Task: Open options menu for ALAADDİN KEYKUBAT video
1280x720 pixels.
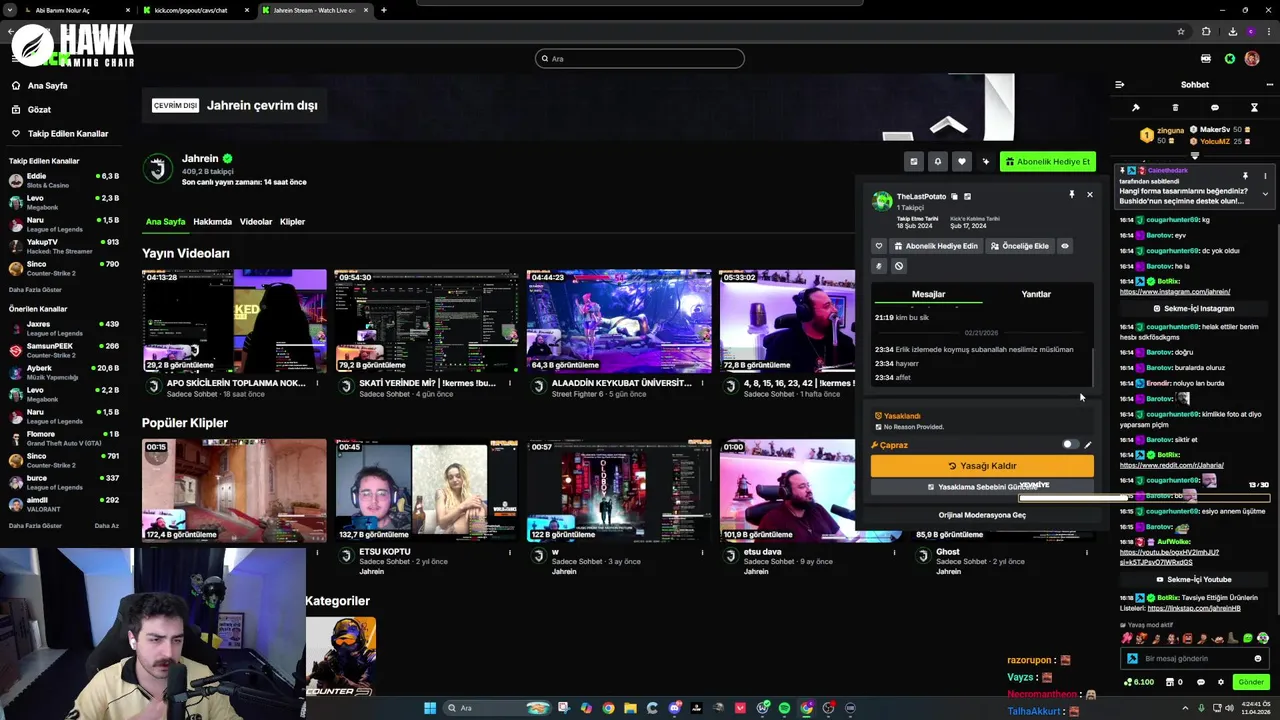Action: pyautogui.click(x=702, y=383)
